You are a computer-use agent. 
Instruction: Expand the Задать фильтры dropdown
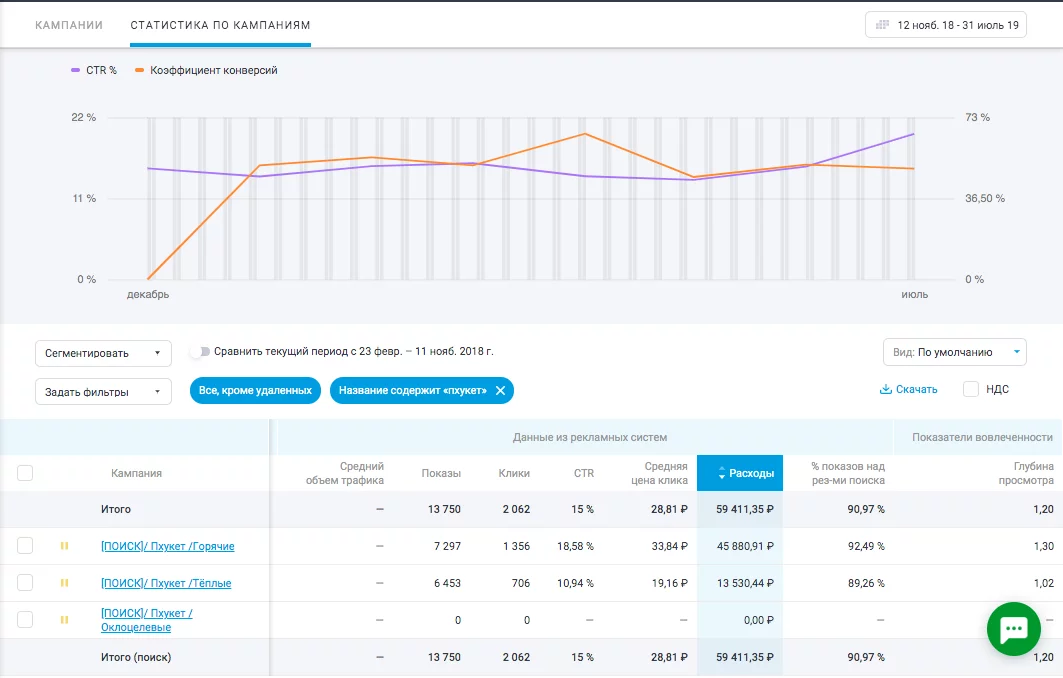(103, 392)
